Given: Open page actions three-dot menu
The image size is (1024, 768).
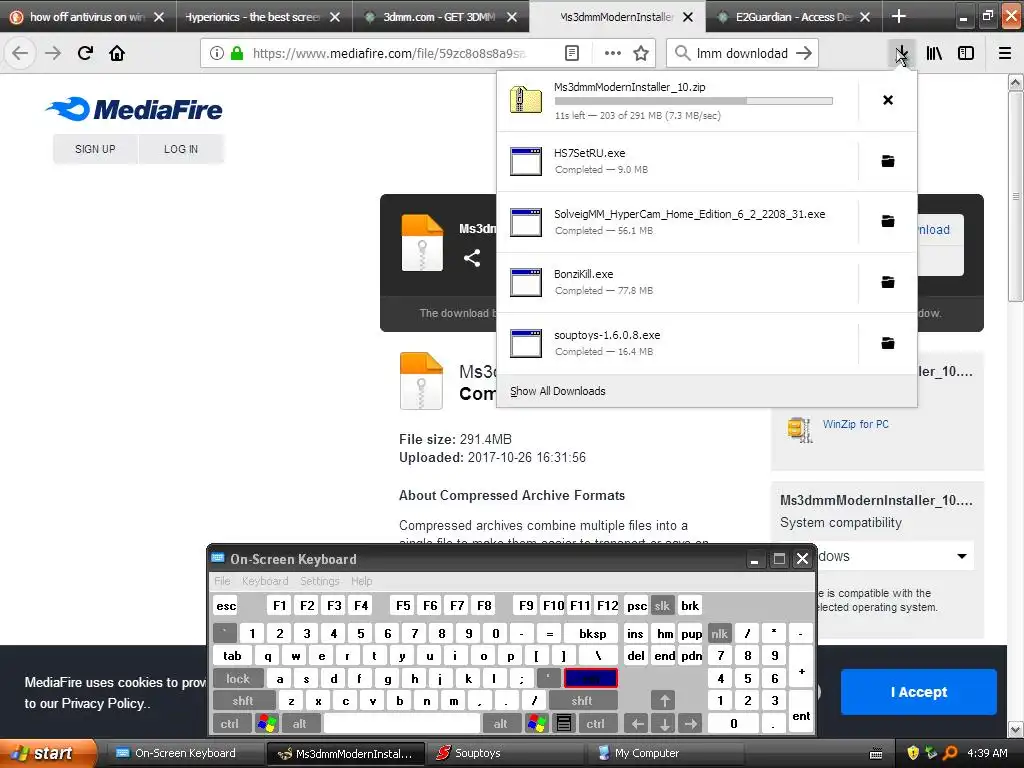Looking at the screenshot, I should (613, 54).
